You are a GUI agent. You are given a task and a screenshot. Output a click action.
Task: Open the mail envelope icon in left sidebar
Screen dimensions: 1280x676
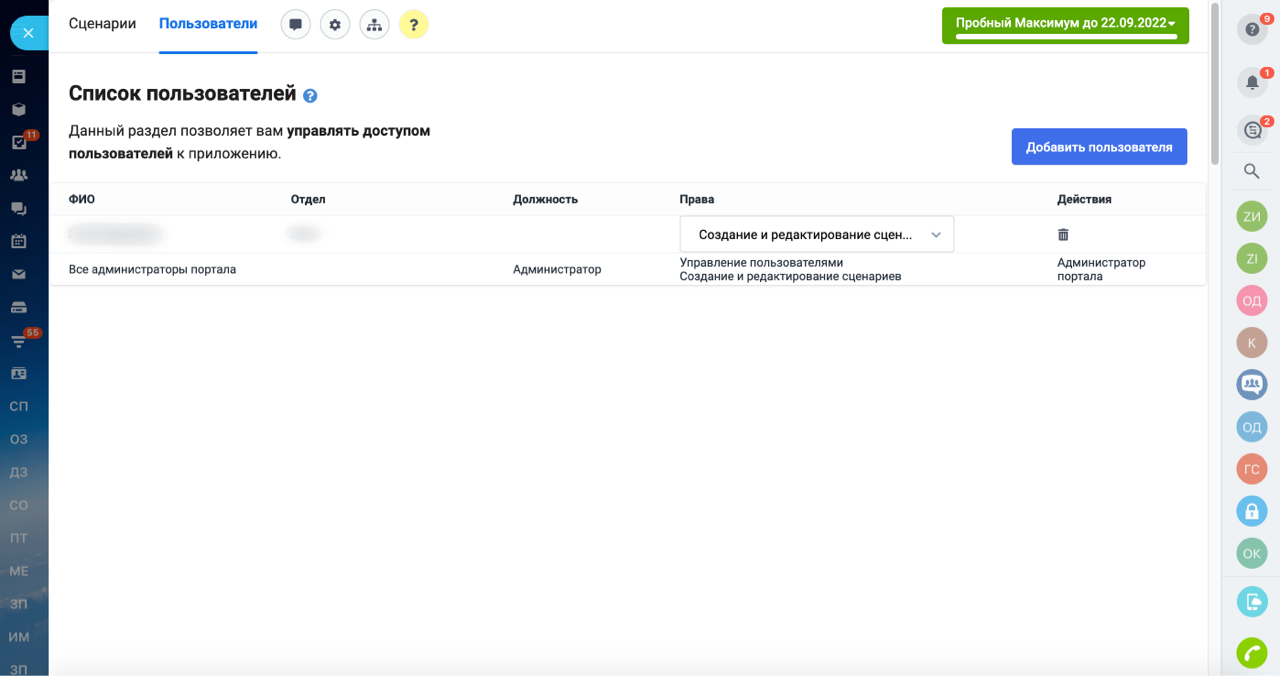coord(18,274)
